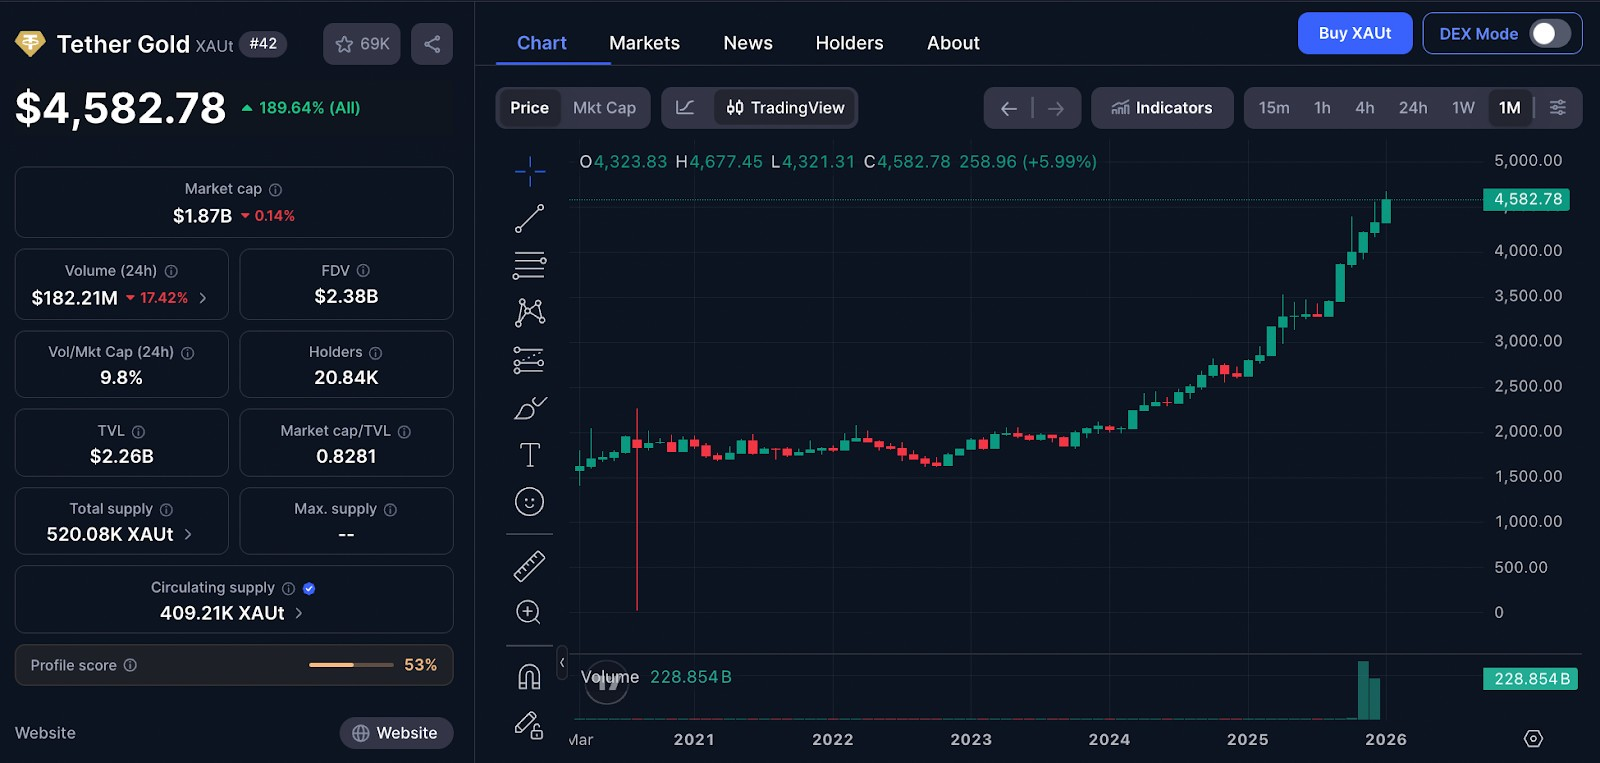Select the TradingView chart mode
This screenshot has height=763, width=1600.
click(785, 108)
